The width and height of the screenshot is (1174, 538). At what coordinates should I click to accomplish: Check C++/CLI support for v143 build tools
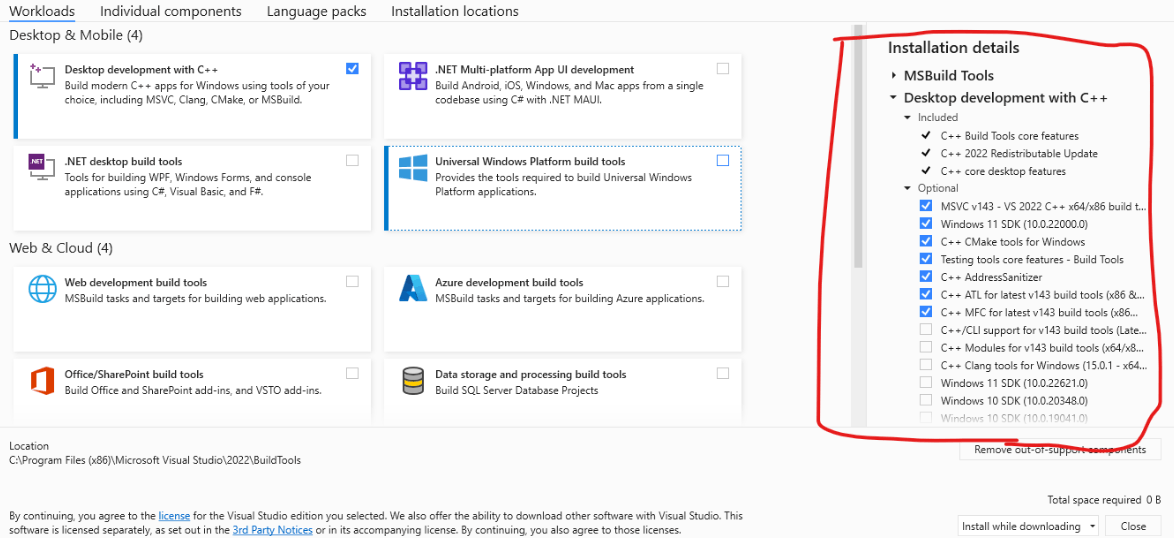(926, 329)
